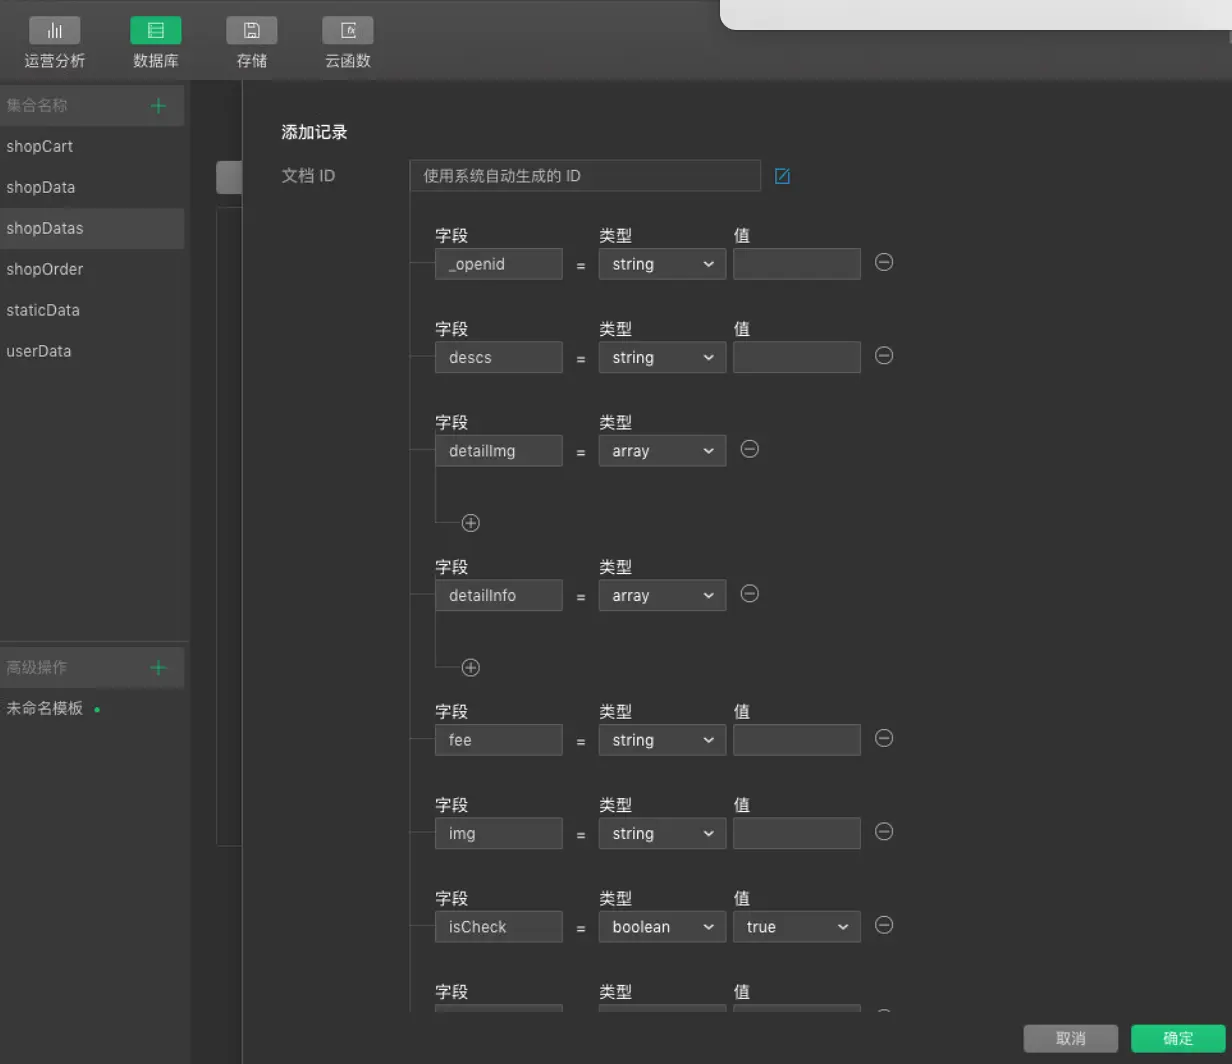The height and width of the screenshot is (1064, 1232).
Task: Open the array type dropdown for detailInfo
Action: click(x=662, y=595)
